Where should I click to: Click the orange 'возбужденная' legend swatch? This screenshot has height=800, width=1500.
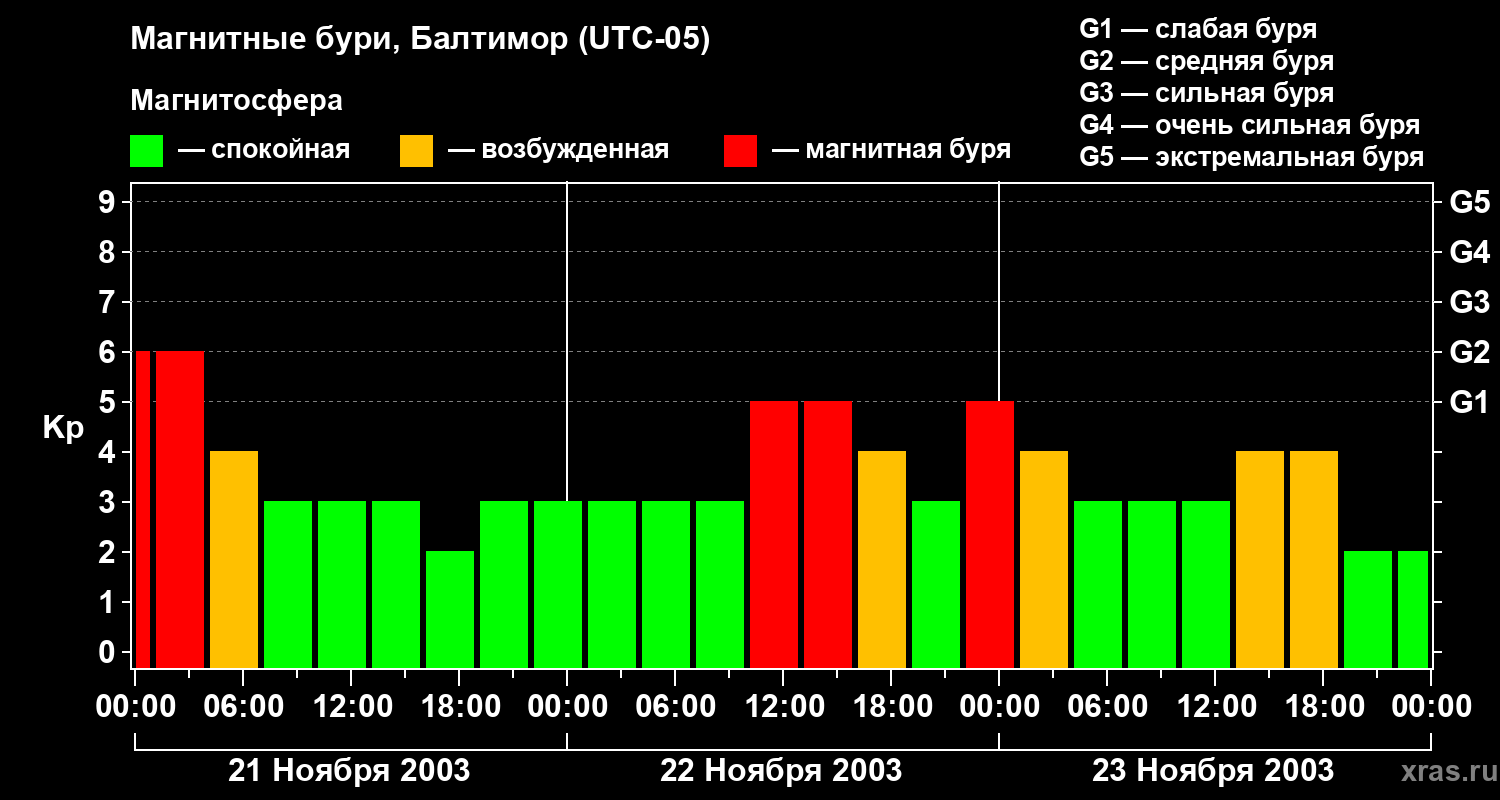[416, 151]
